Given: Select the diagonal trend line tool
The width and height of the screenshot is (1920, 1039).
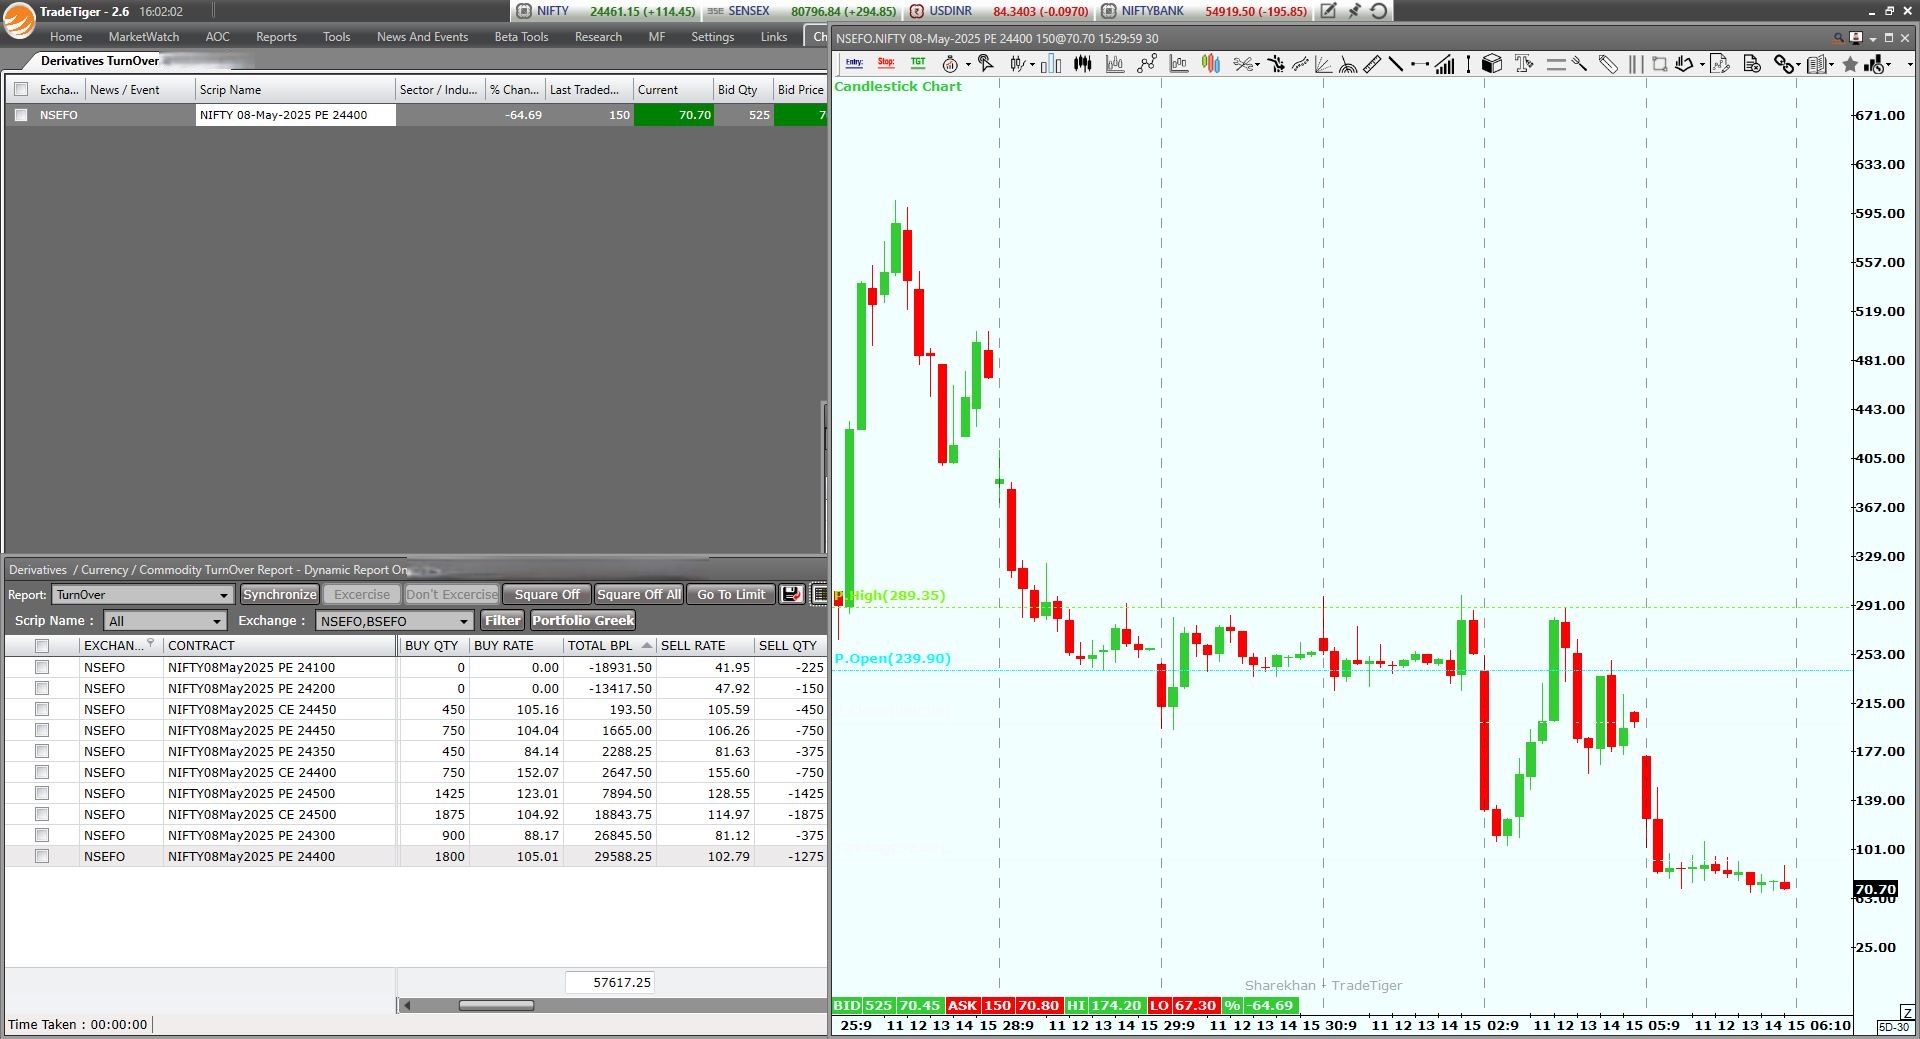Looking at the screenshot, I should 1396,64.
